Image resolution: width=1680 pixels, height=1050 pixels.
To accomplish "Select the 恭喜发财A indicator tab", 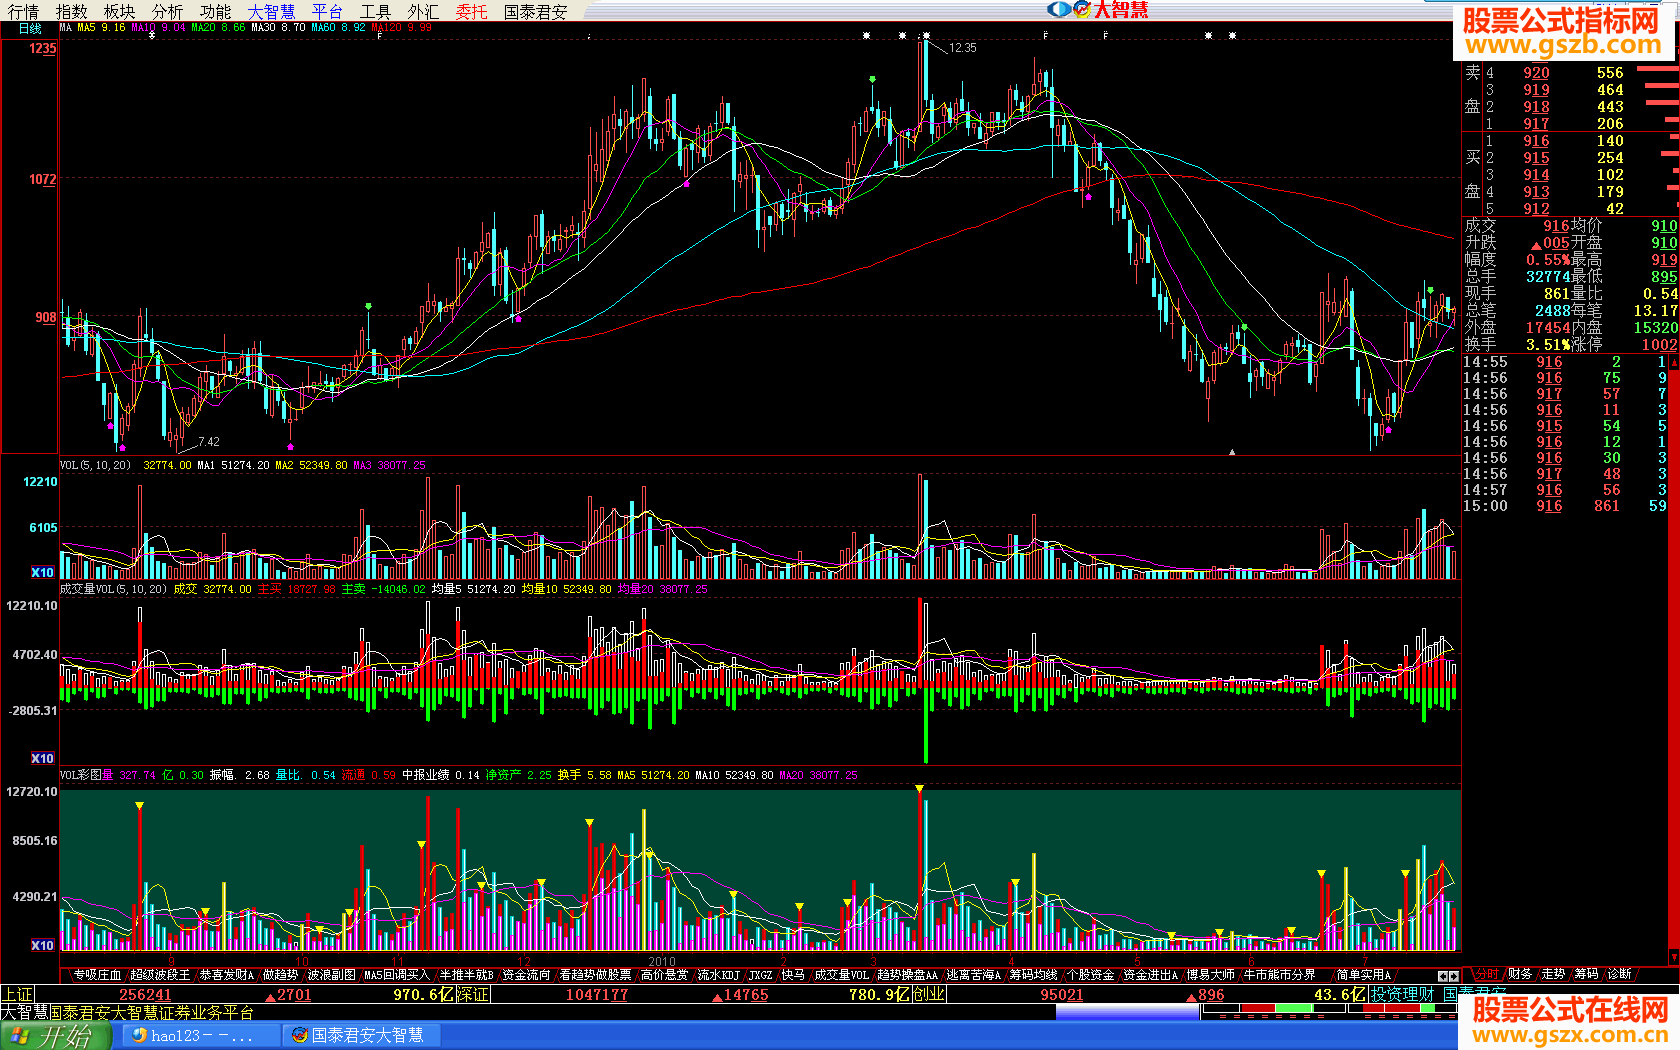I will point(227,974).
